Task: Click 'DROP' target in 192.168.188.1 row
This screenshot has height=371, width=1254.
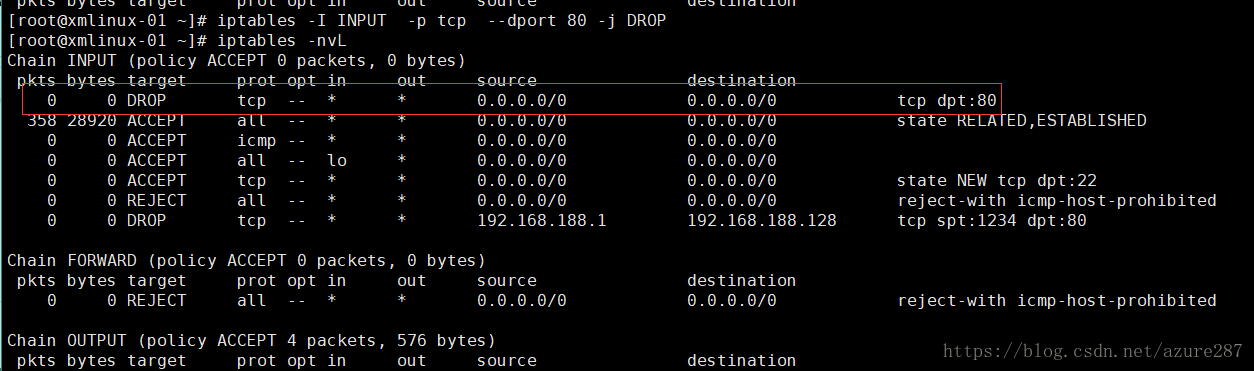Action: [147, 221]
